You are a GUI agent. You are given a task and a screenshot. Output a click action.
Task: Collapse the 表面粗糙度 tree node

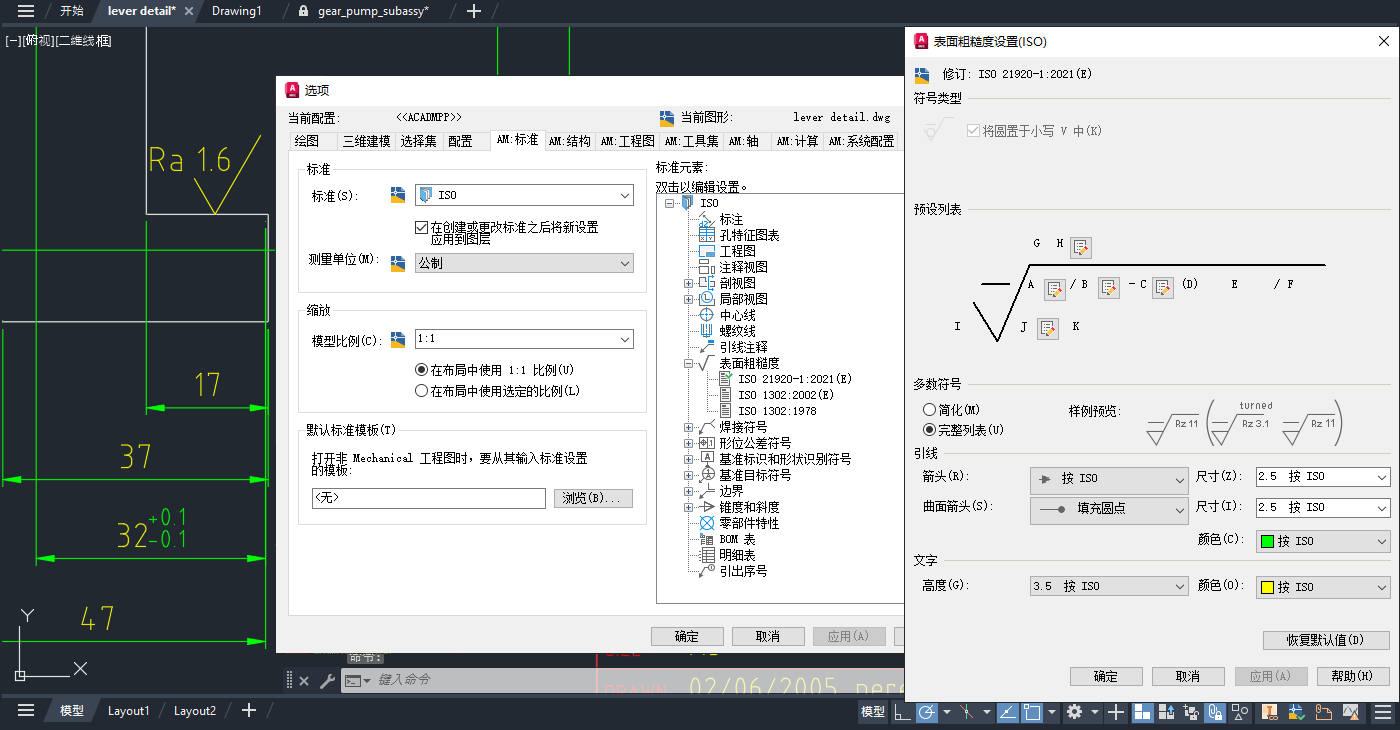point(688,363)
